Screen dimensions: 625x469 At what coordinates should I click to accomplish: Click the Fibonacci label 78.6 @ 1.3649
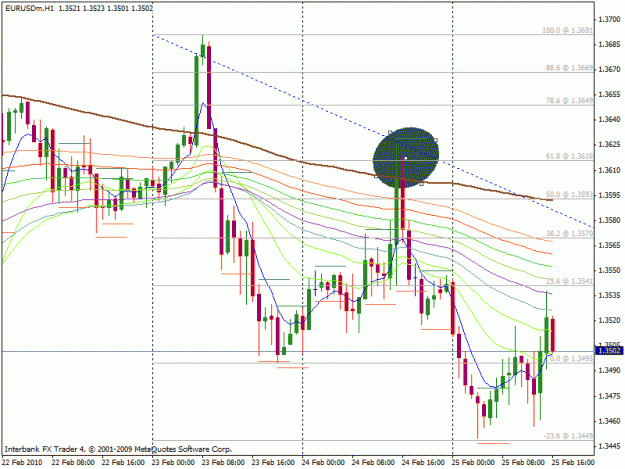click(569, 101)
